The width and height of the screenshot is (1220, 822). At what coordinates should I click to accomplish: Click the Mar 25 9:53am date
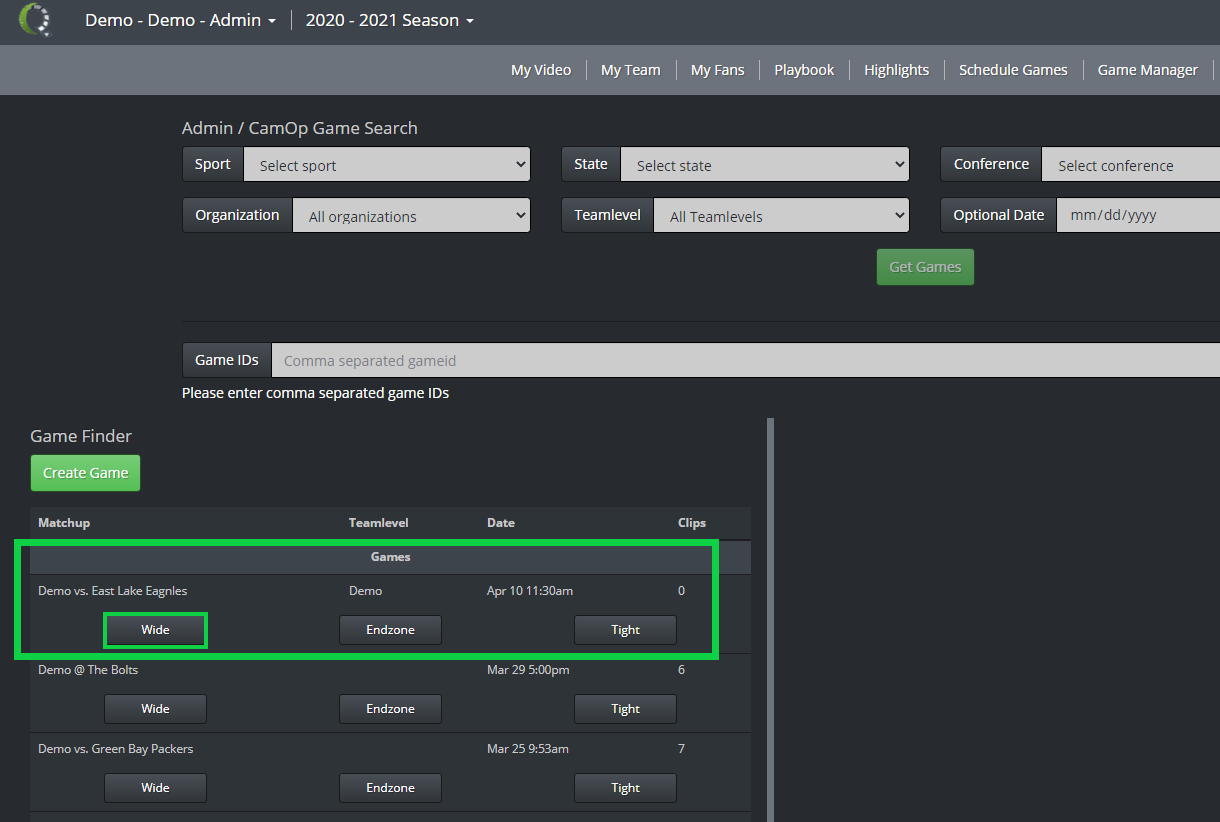[527, 749]
